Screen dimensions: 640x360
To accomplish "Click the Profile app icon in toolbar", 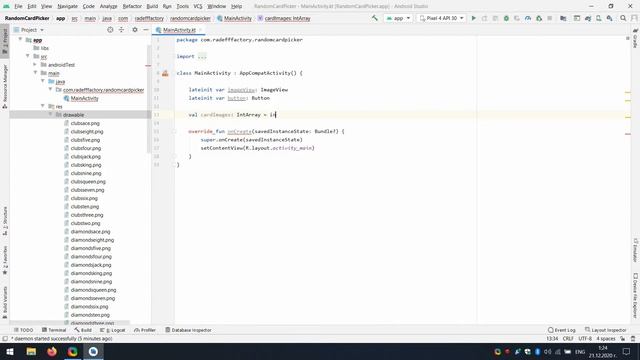I will tap(528, 18).
